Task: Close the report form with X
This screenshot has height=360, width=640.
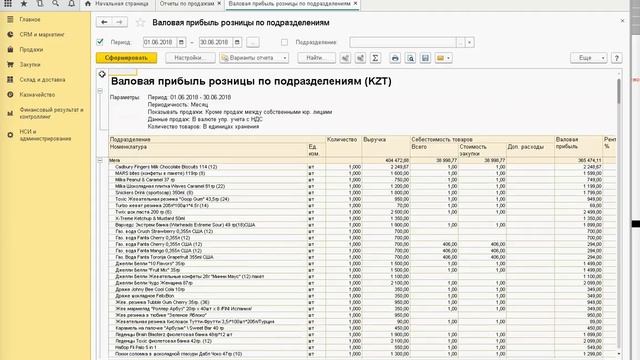Action: (x=622, y=21)
